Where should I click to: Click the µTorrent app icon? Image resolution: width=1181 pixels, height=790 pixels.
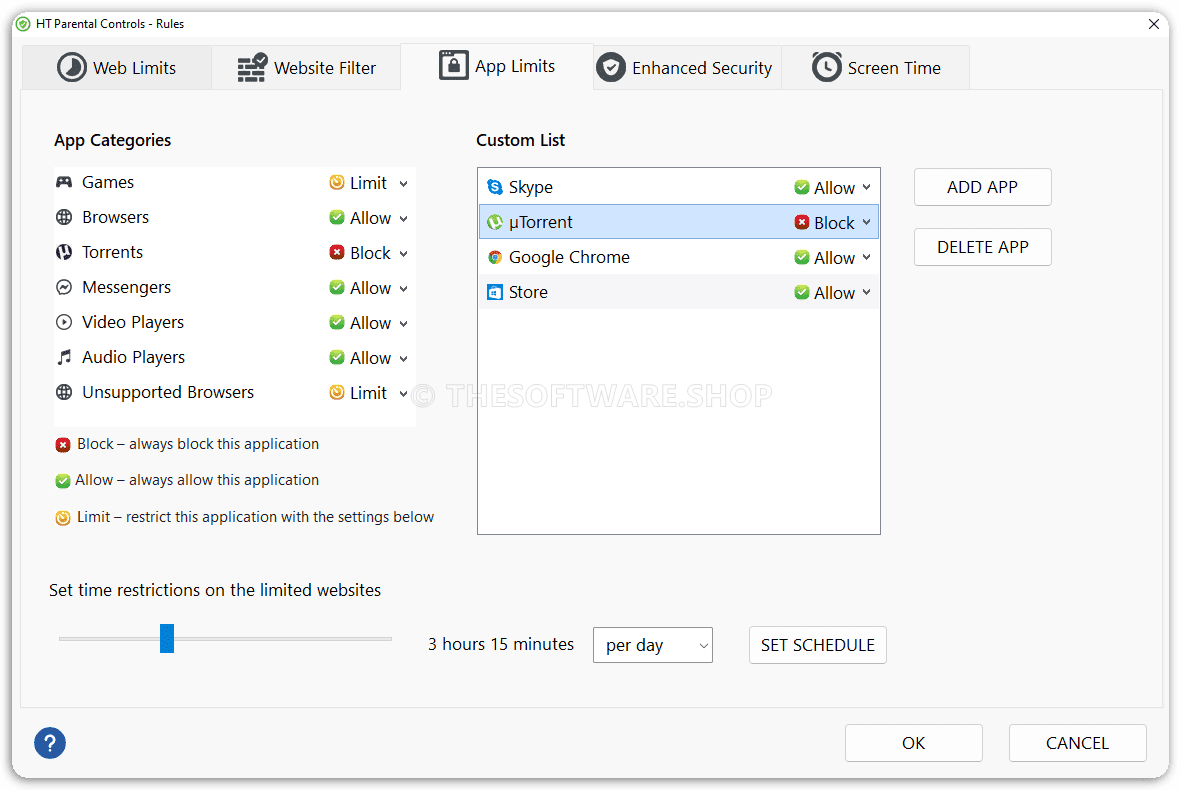[x=495, y=222]
